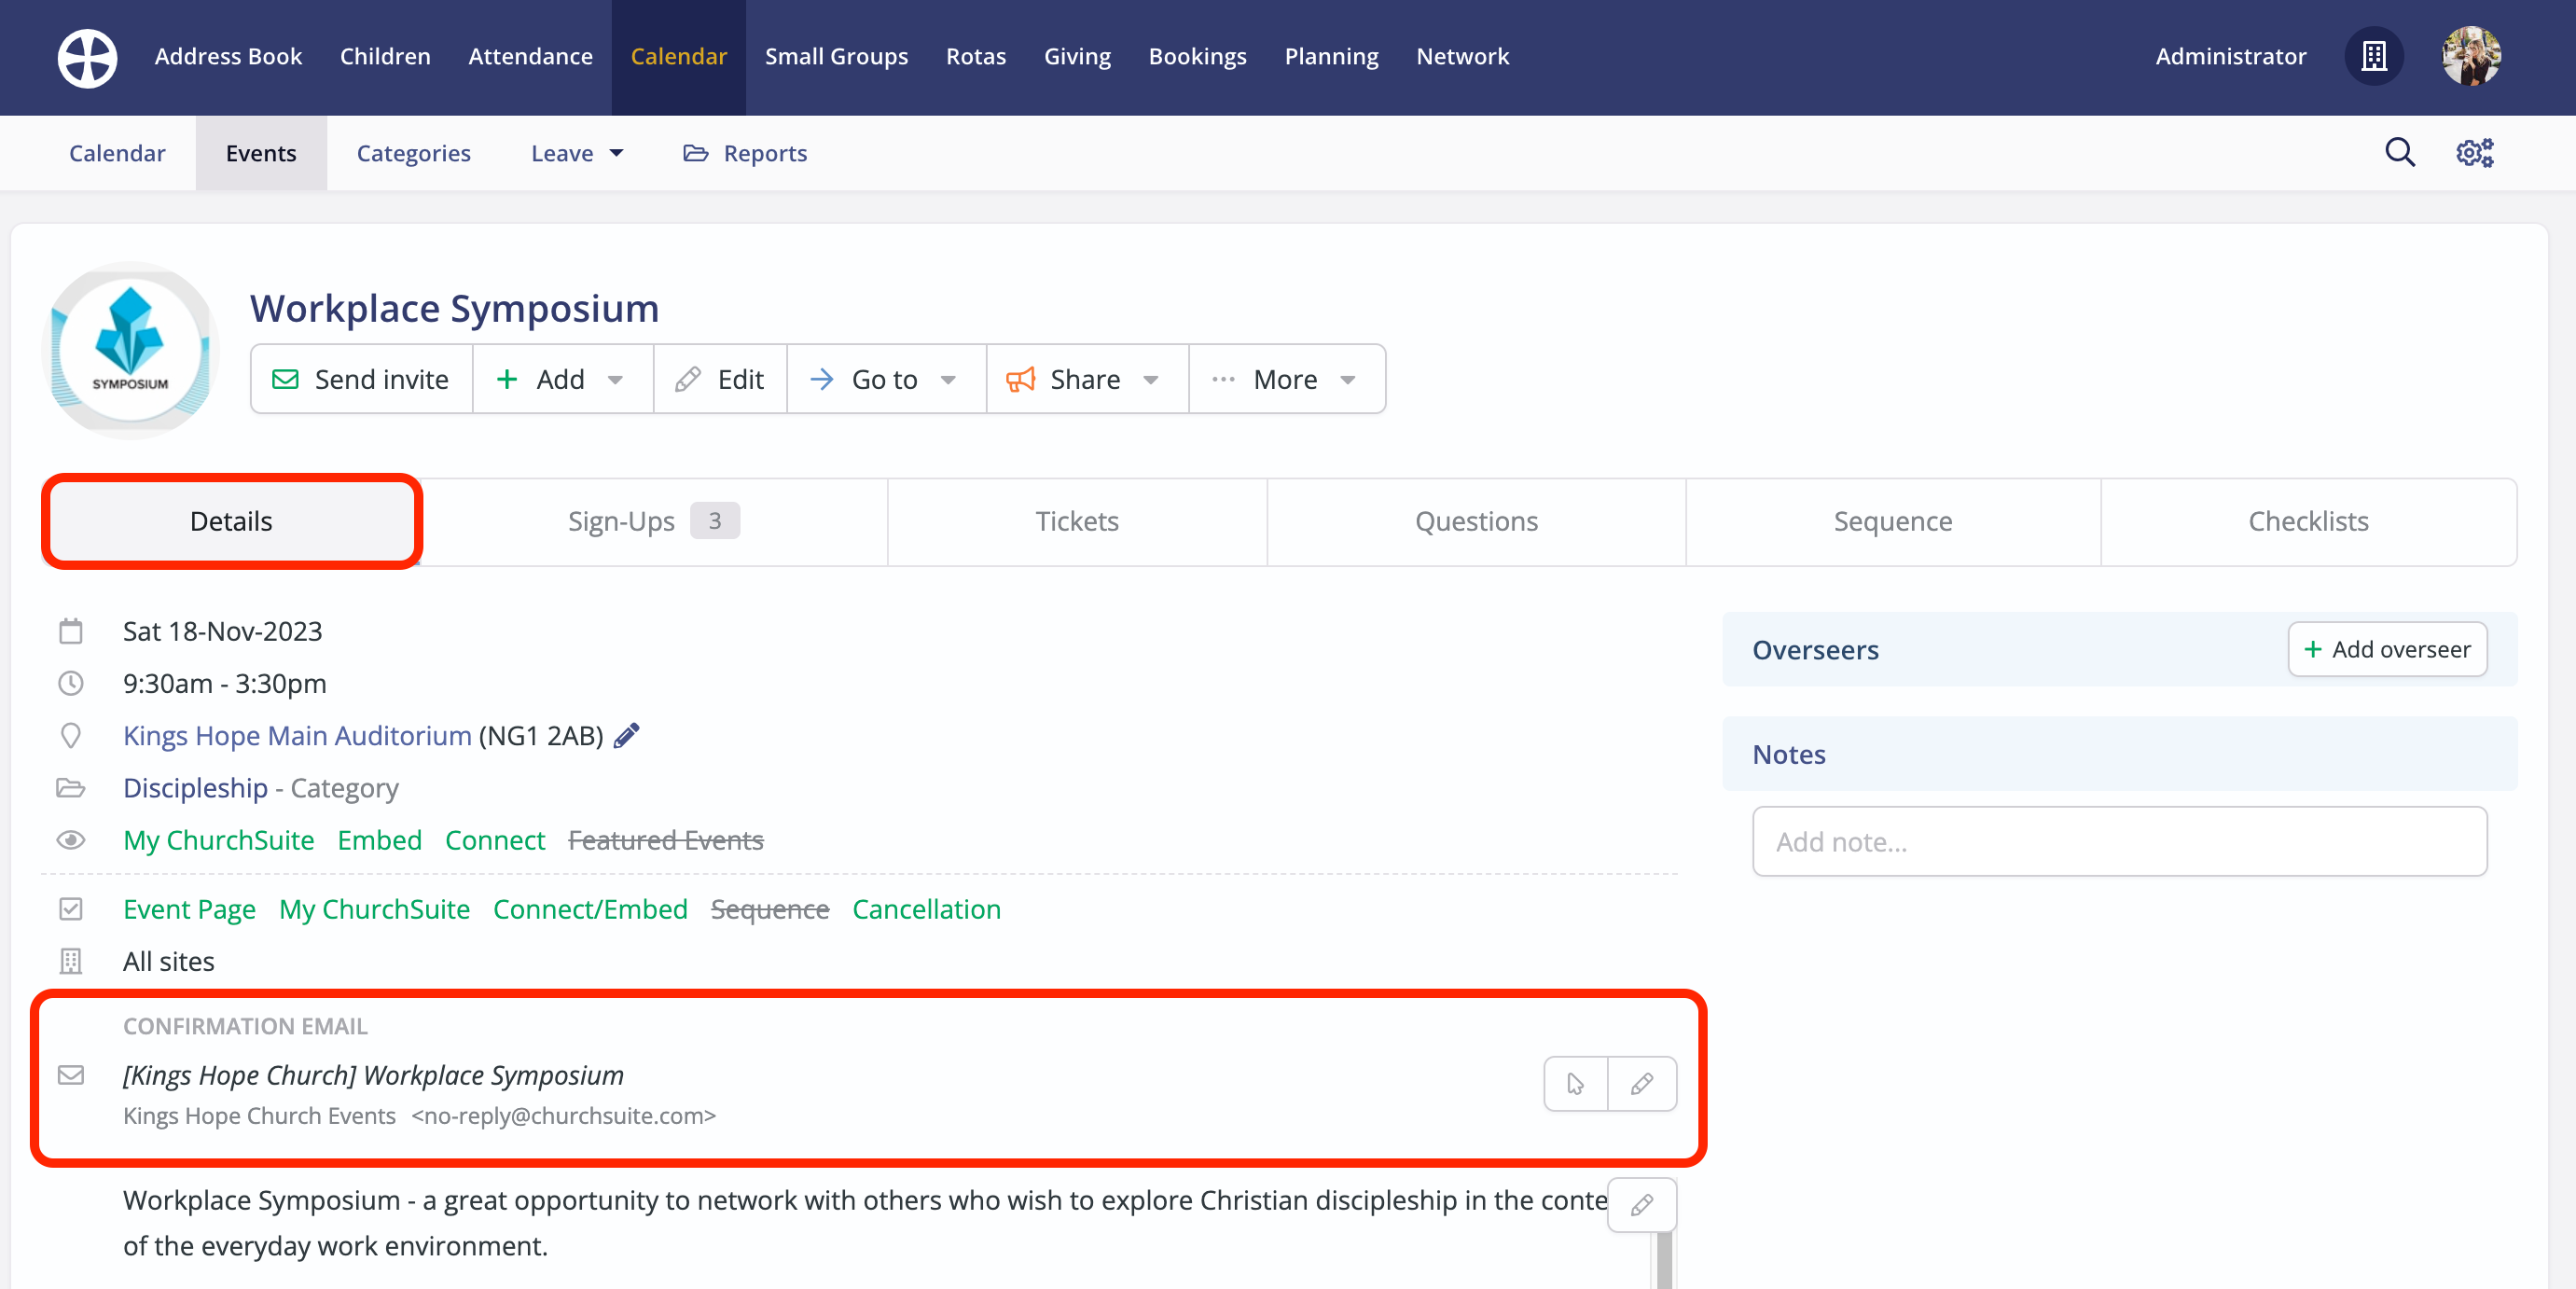Click the Add note input field

coord(2118,841)
